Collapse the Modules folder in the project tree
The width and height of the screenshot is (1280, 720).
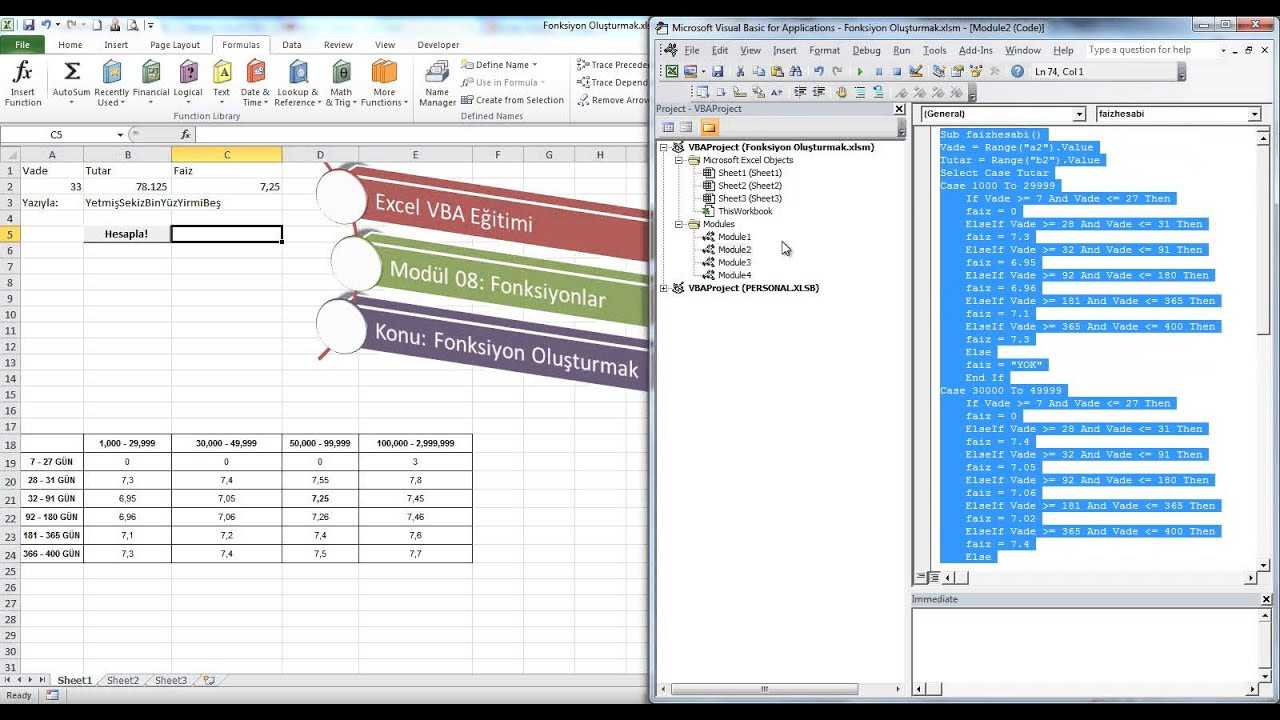point(679,224)
